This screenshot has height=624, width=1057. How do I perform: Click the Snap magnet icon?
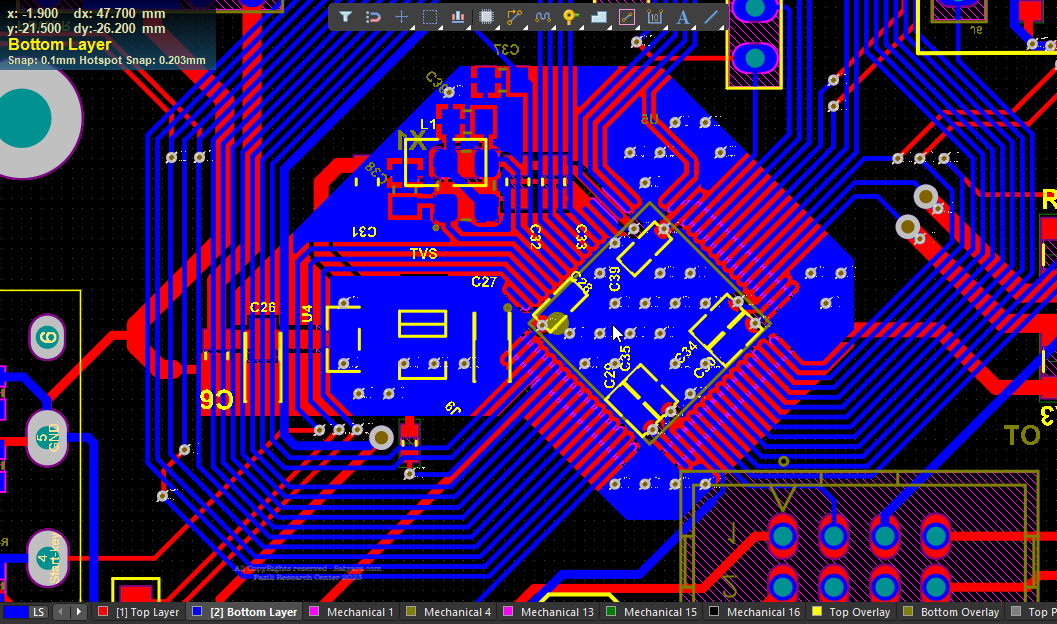point(373,17)
